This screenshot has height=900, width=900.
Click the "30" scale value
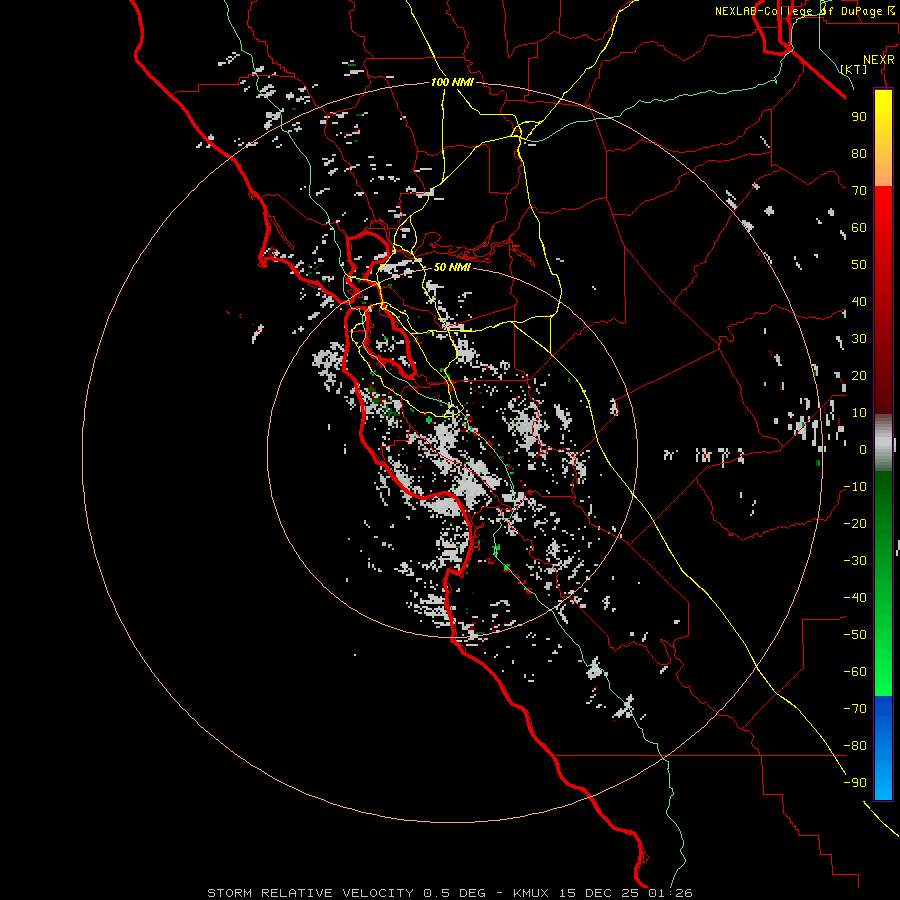point(859,339)
